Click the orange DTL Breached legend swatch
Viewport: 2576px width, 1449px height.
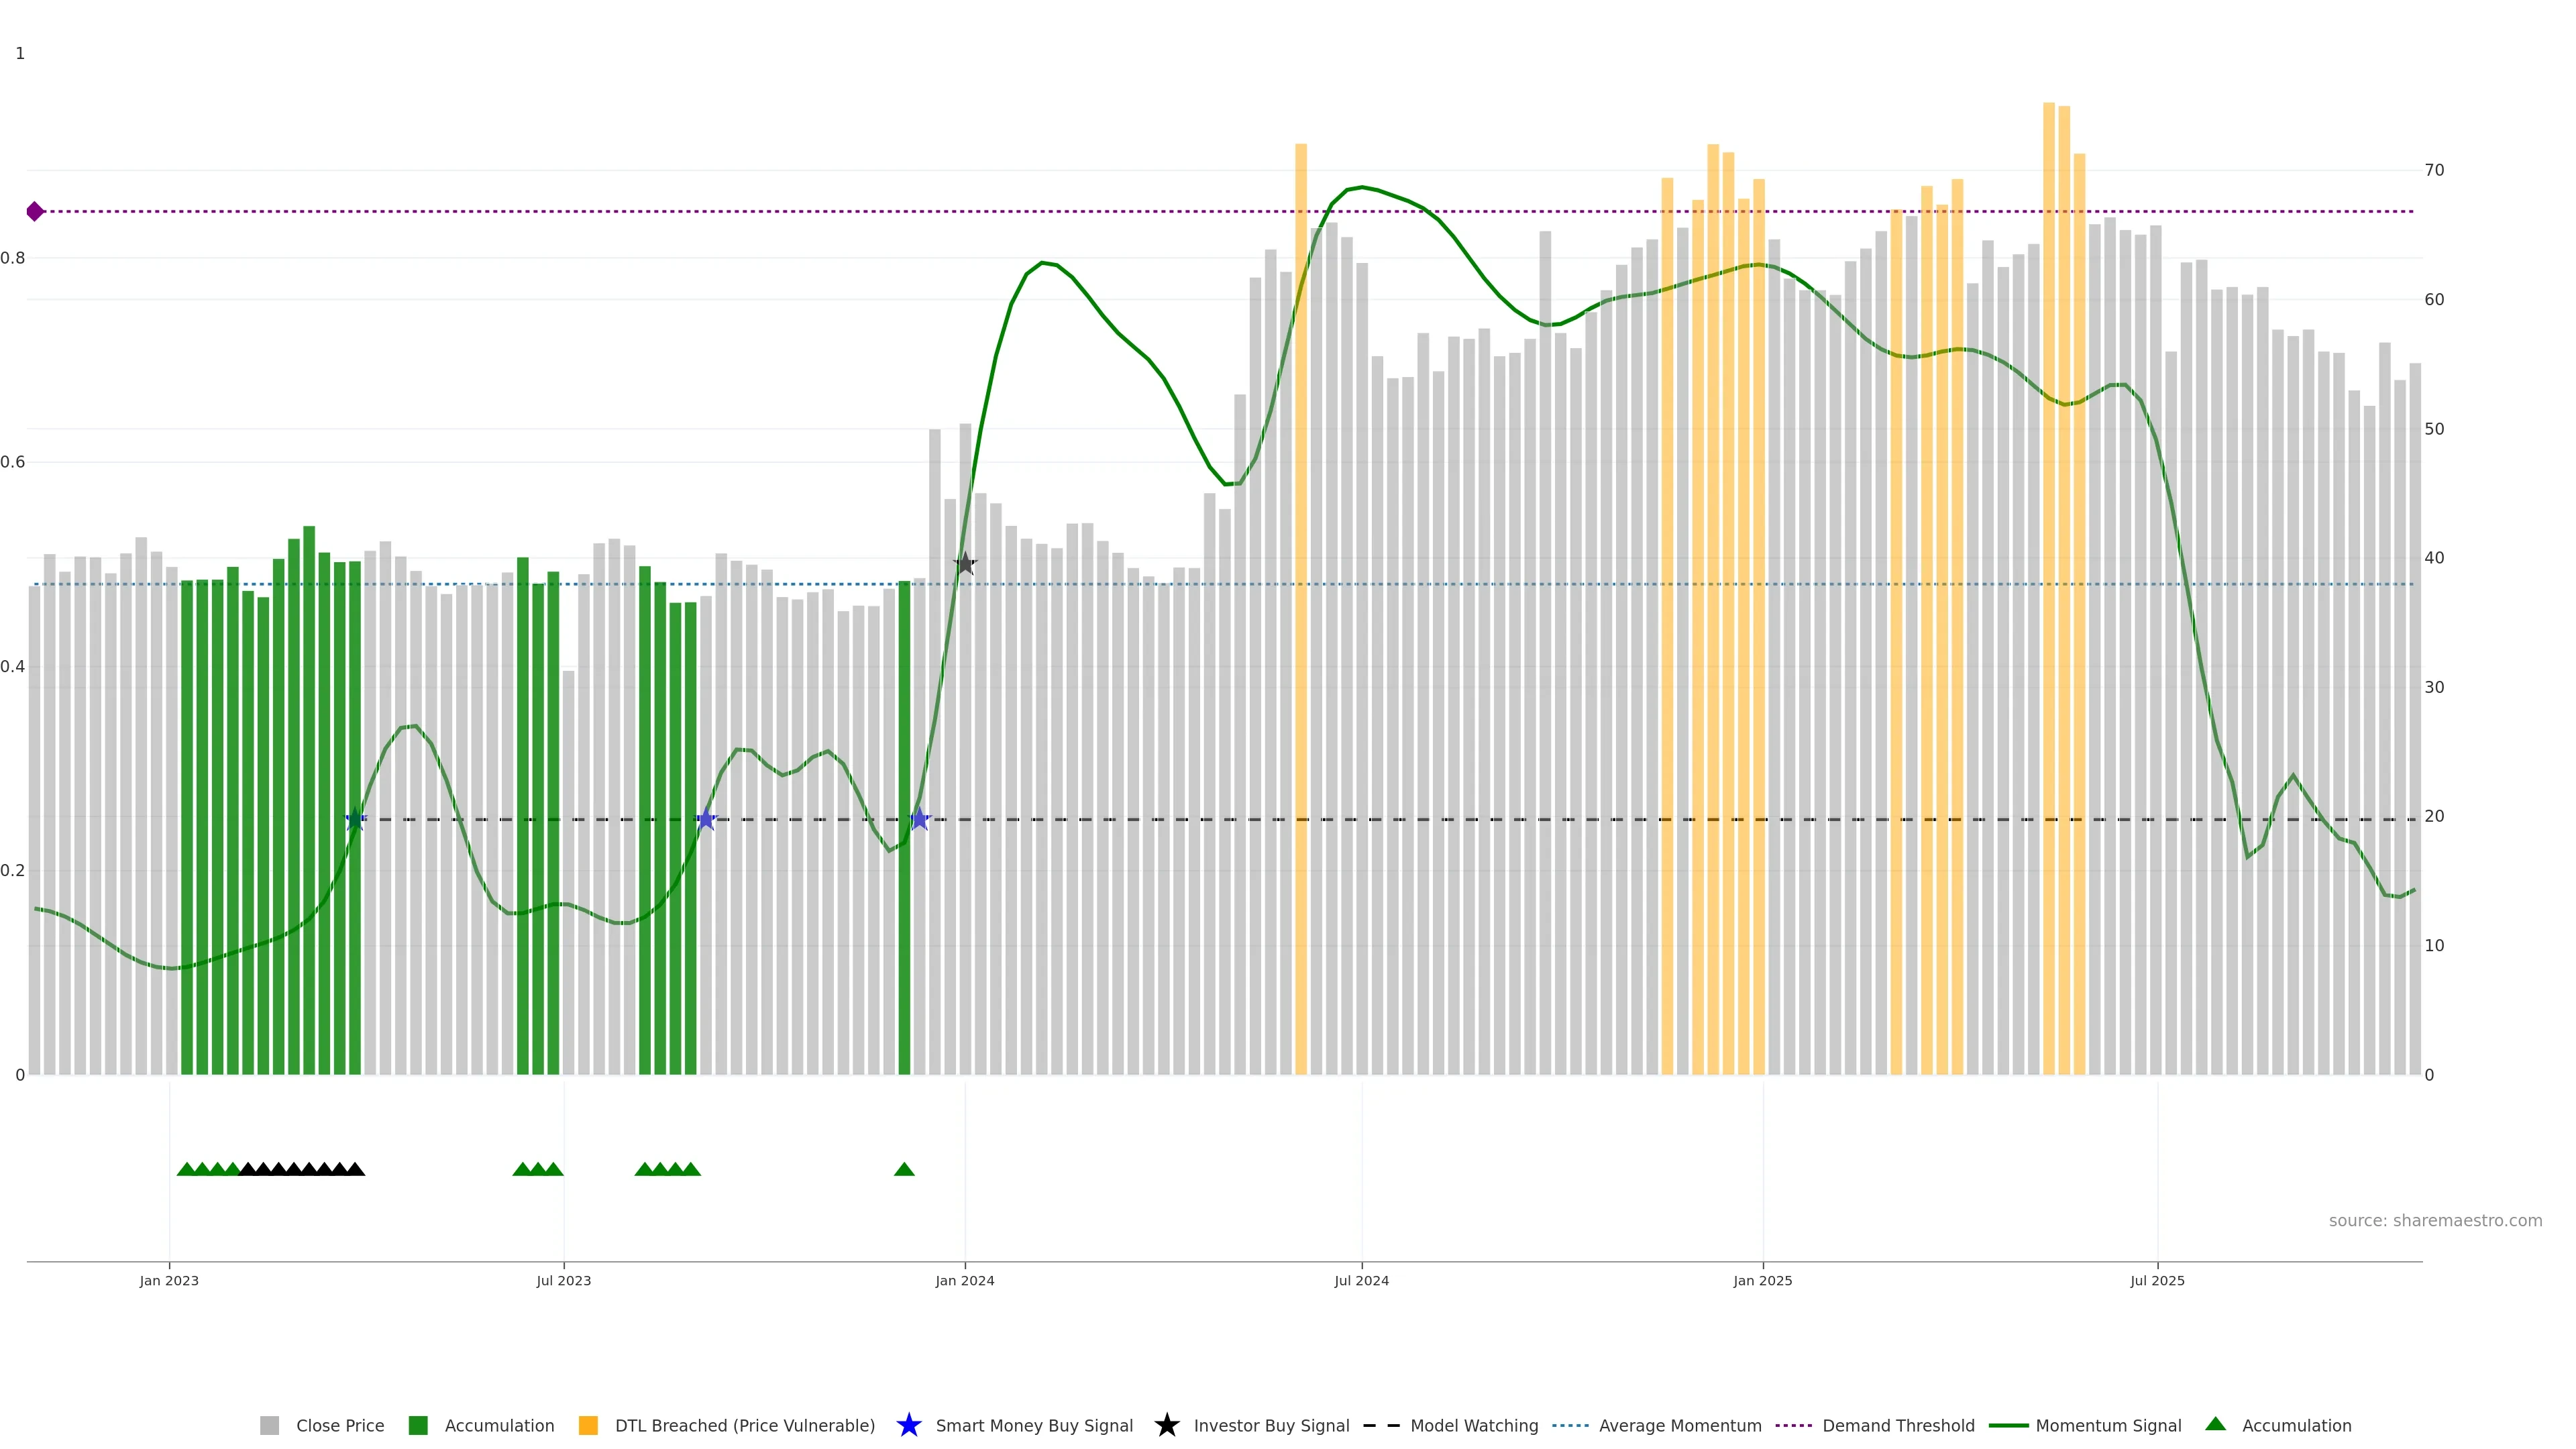(x=588, y=1425)
